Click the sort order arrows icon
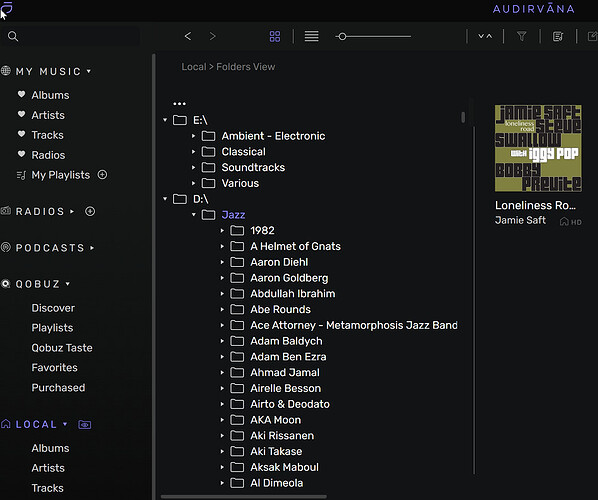The height and width of the screenshot is (500, 598). coord(485,36)
